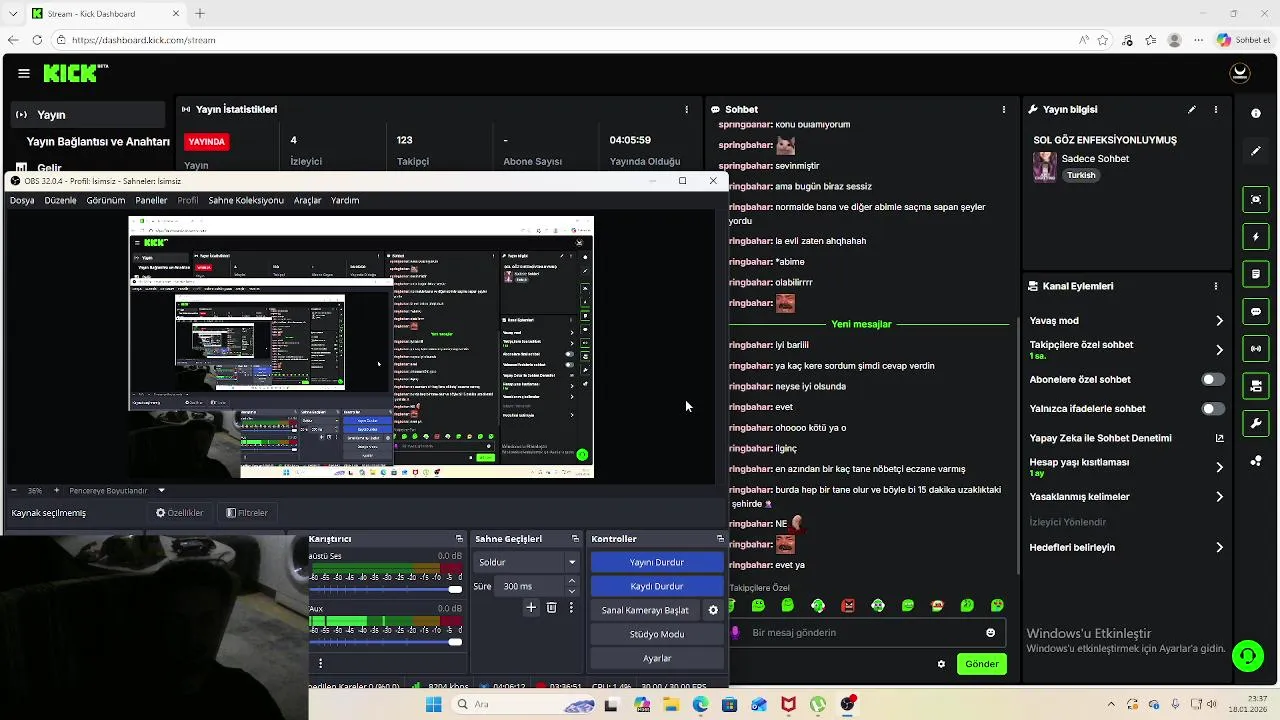The height and width of the screenshot is (720, 1280).
Task: Click Yayını Durdur button in OBS
Action: [657, 562]
